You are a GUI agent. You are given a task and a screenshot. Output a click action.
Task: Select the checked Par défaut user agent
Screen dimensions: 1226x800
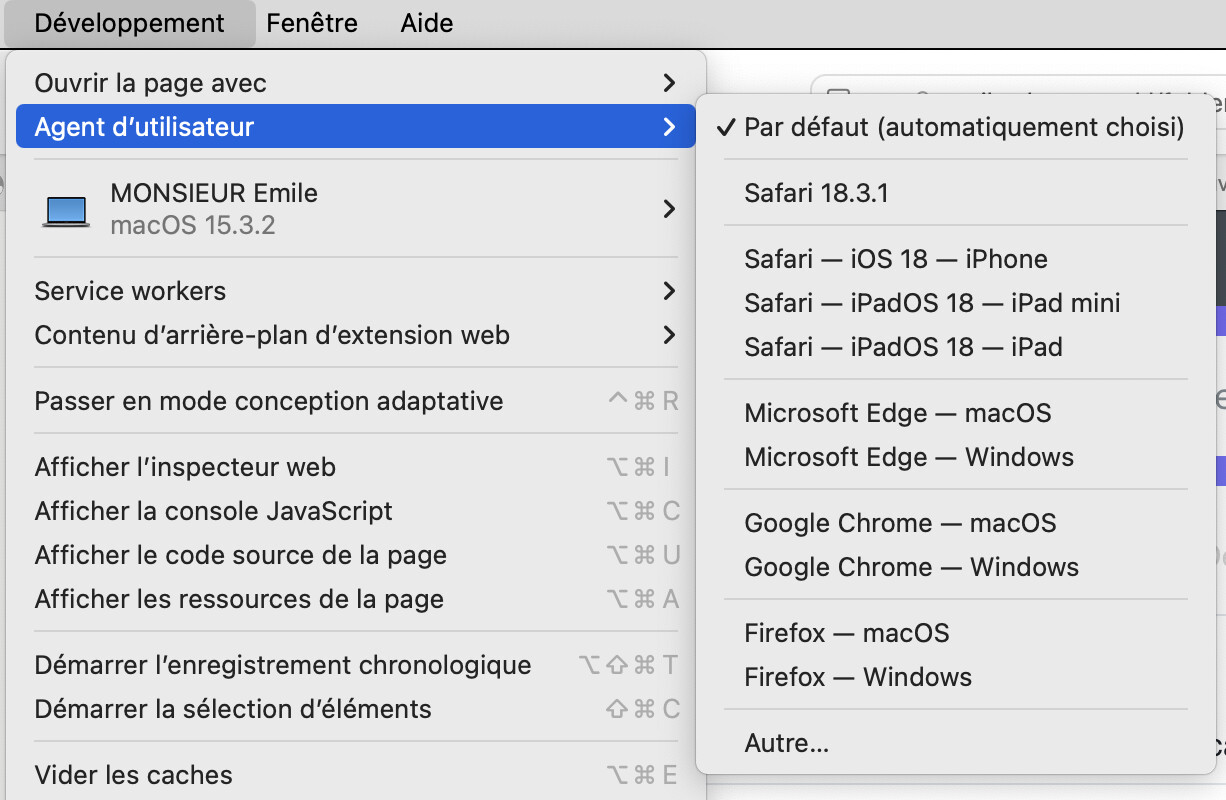click(955, 127)
